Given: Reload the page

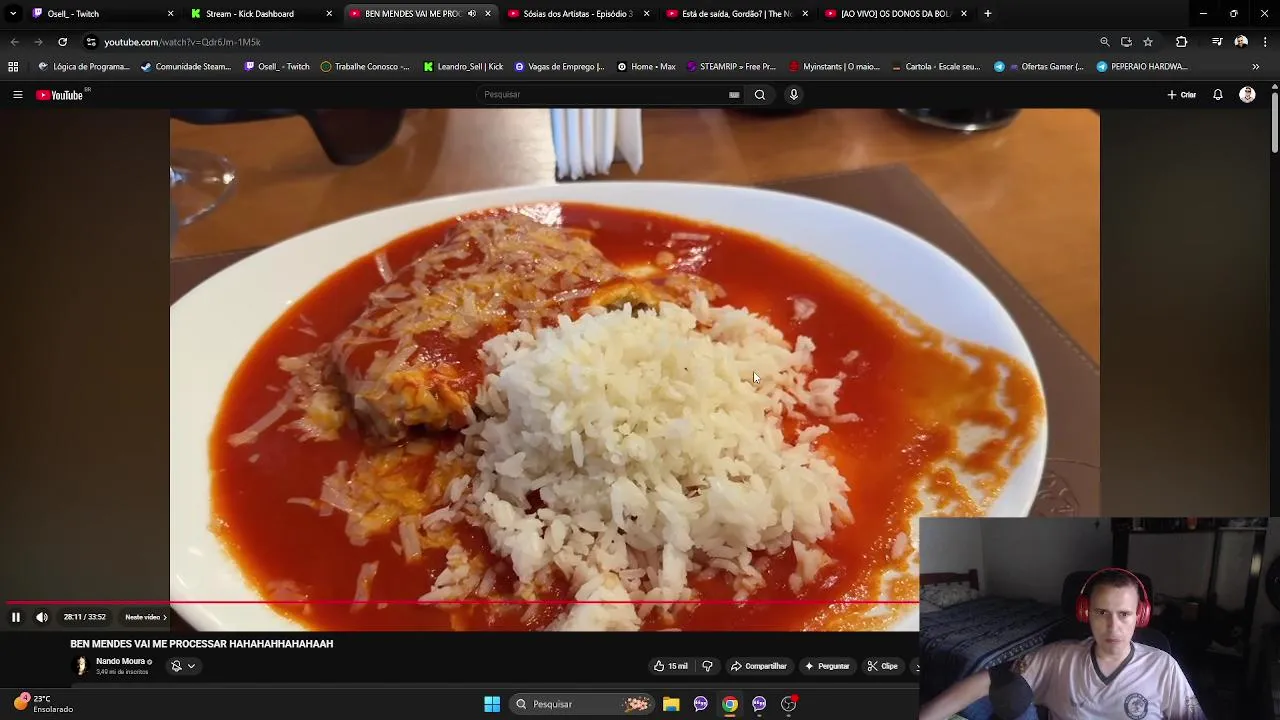Looking at the screenshot, I should [x=62, y=42].
